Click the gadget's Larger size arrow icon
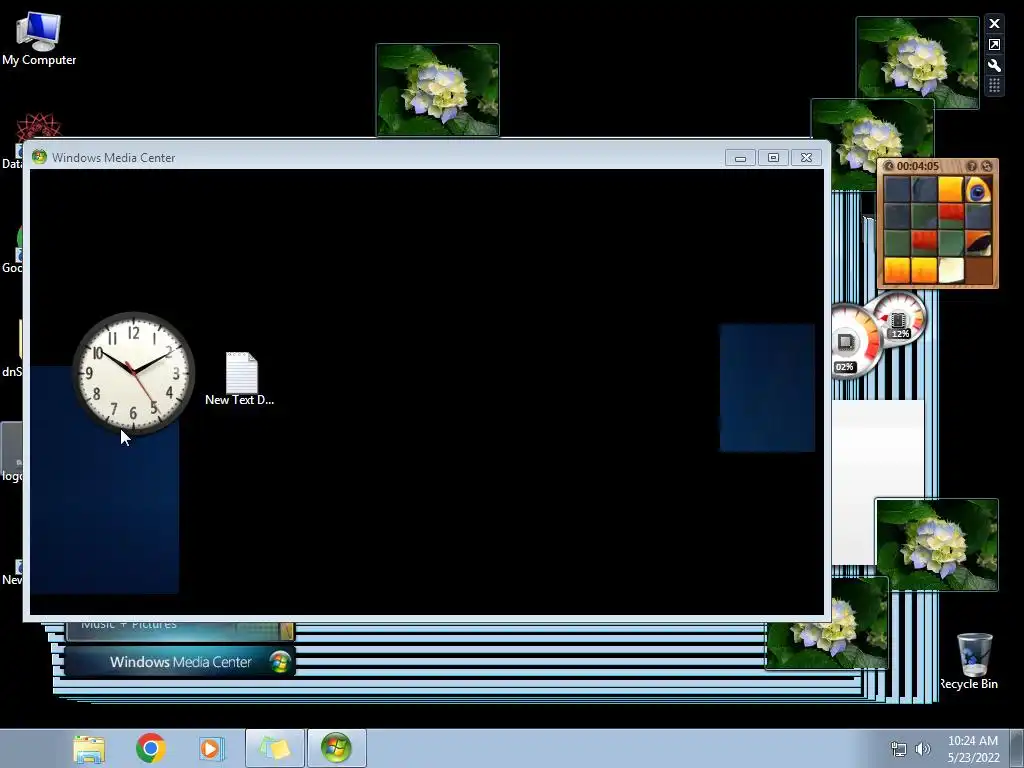This screenshot has height=768, width=1024. coord(994,44)
